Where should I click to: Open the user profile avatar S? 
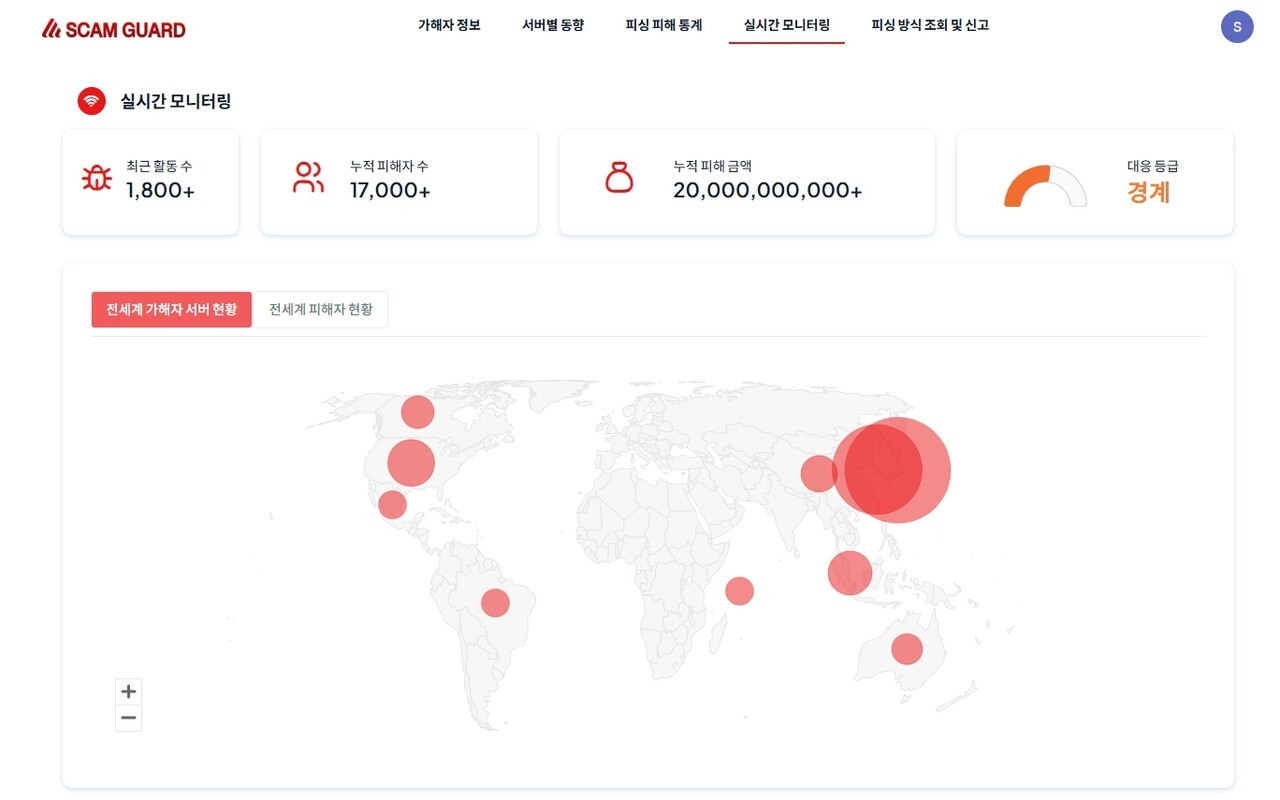1237,27
